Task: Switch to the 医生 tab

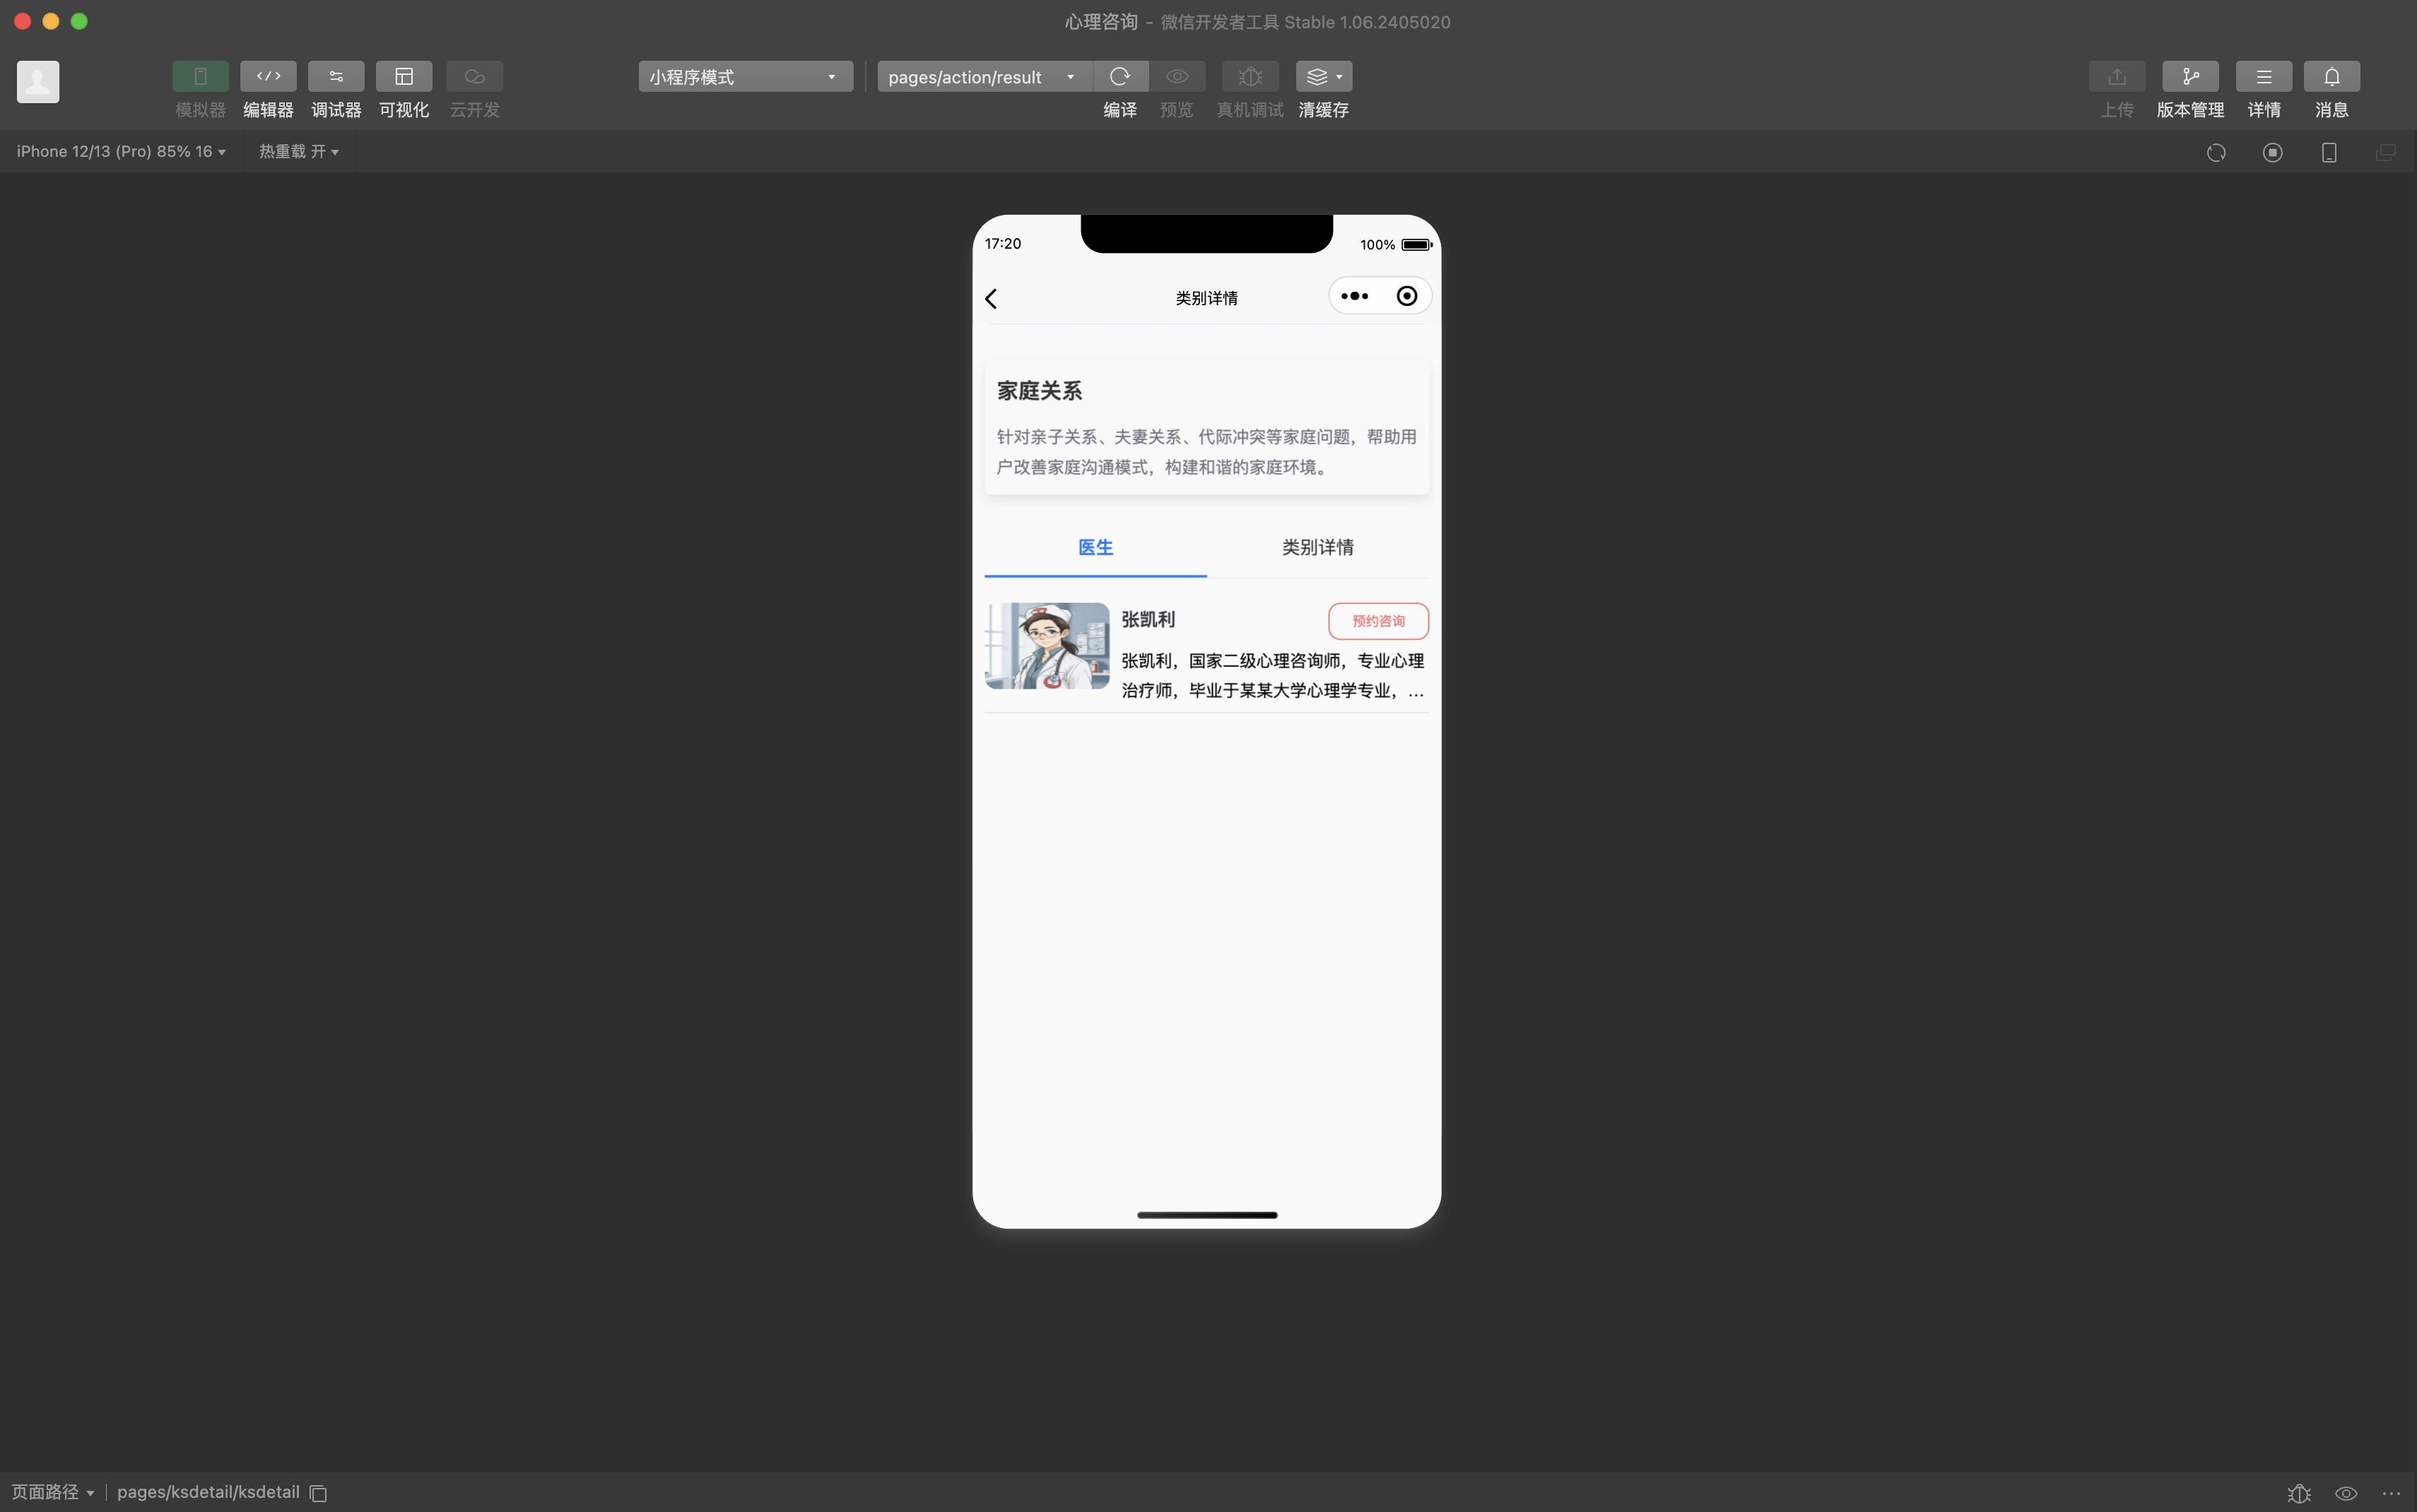Action: coord(1095,547)
